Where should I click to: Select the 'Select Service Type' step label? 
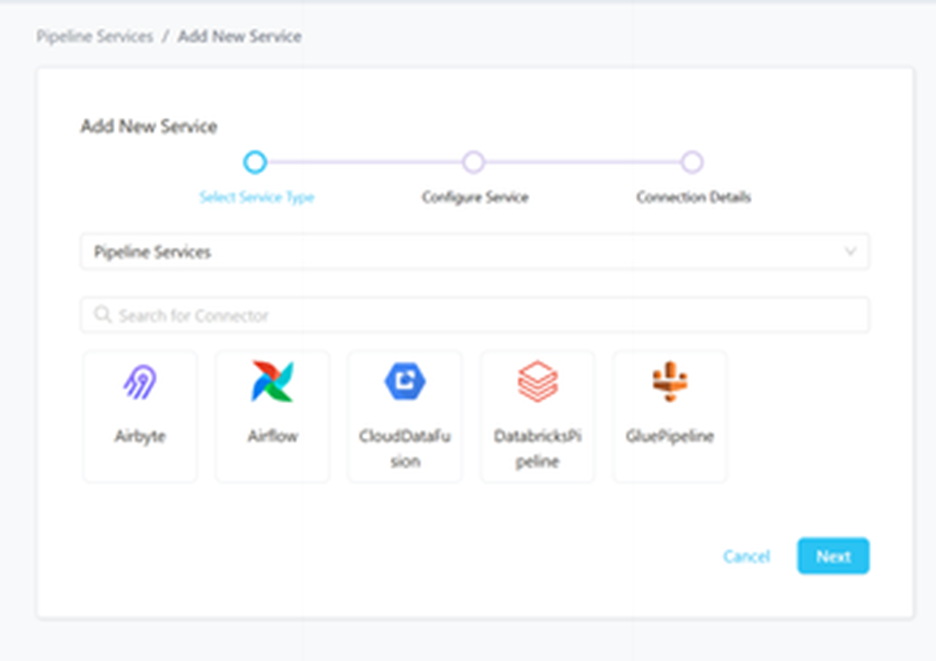click(x=257, y=197)
